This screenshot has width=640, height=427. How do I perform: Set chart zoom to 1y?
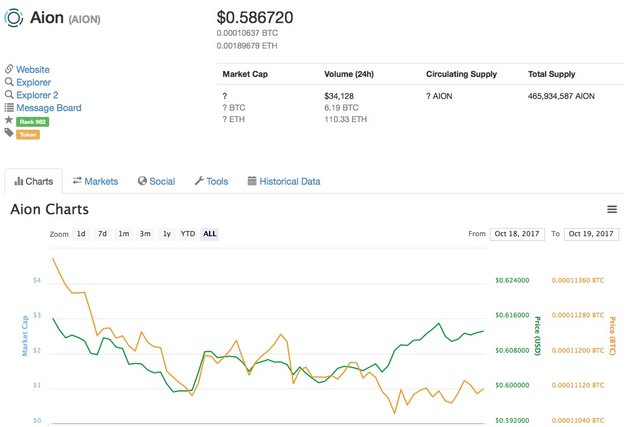167,234
